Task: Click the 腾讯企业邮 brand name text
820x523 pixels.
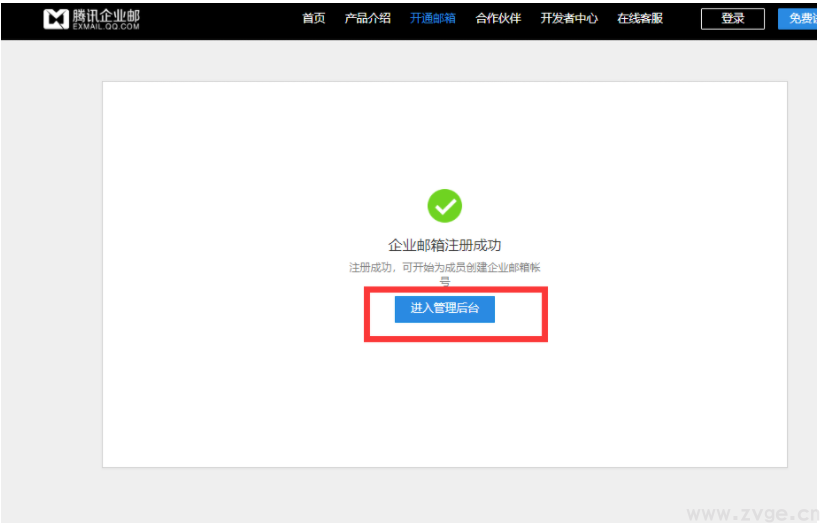Action: 106,15
